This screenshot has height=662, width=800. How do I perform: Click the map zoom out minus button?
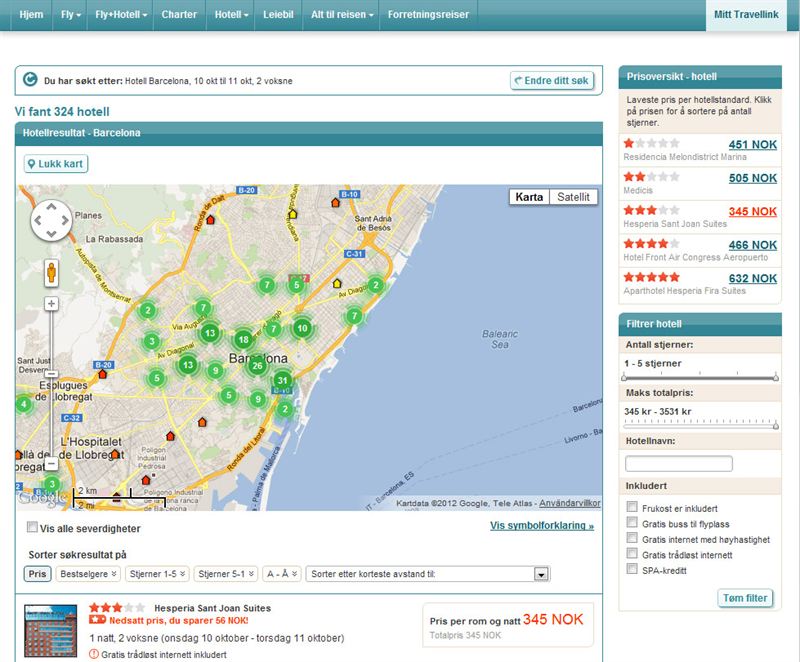click(51, 464)
